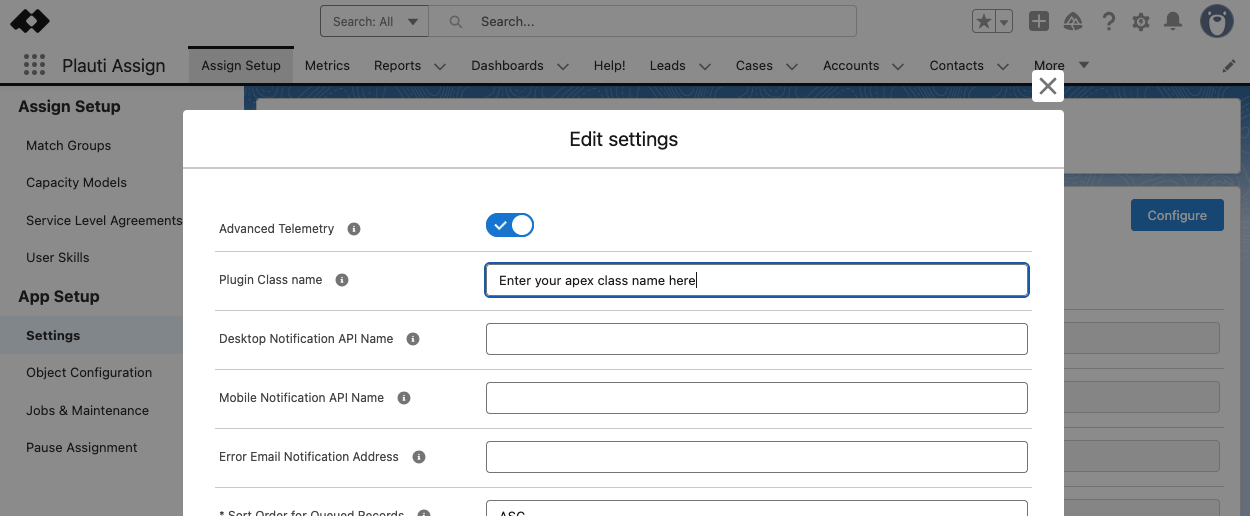This screenshot has width=1250, height=516.
Task: Open the Notifications bell icon
Action: pos(1174,21)
